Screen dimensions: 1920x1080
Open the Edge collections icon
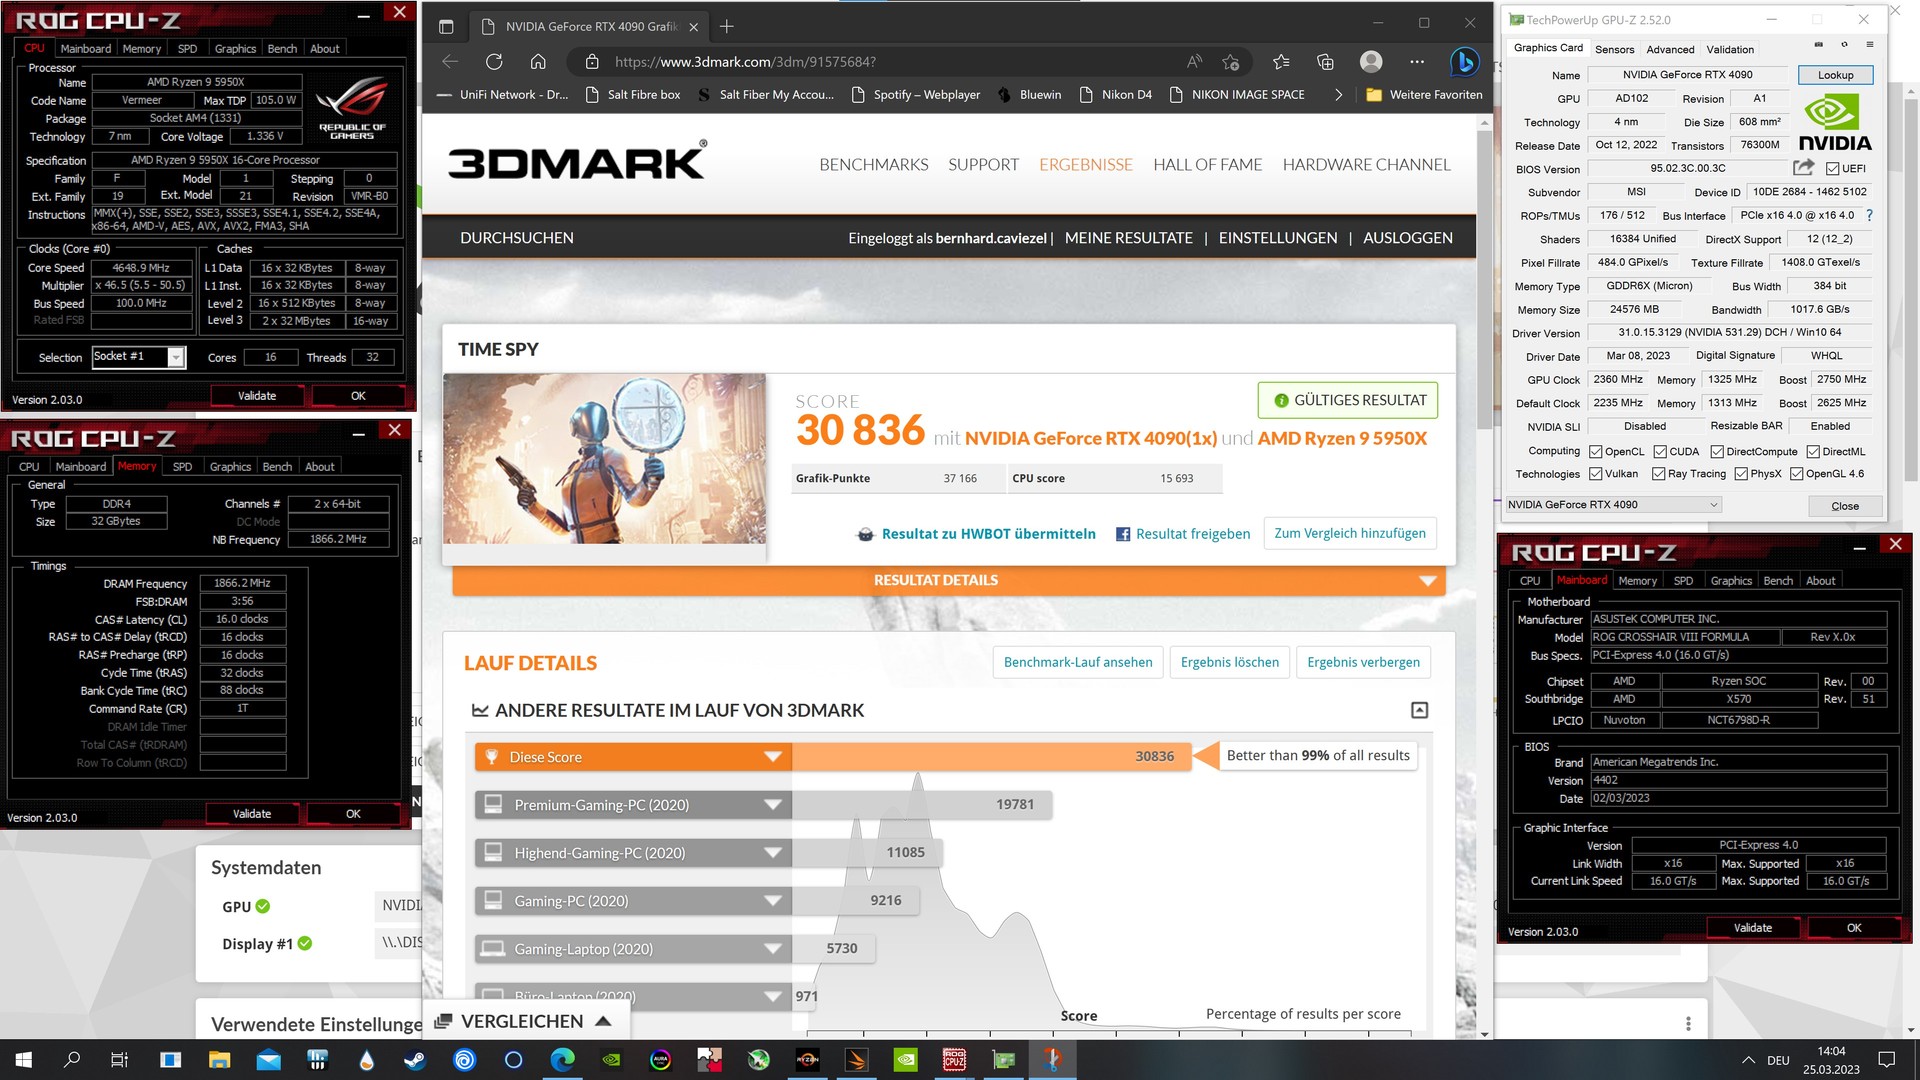coord(1325,62)
